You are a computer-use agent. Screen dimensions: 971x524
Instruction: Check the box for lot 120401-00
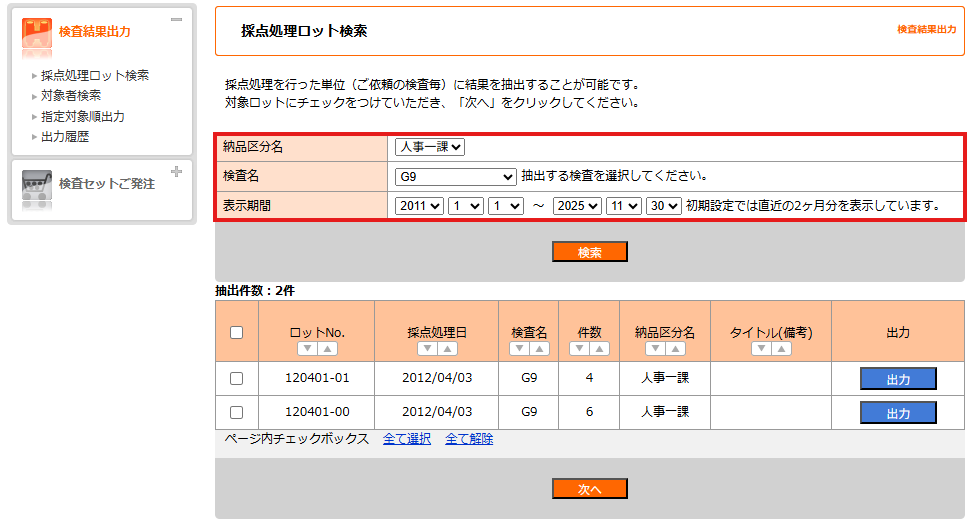coord(237,412)
